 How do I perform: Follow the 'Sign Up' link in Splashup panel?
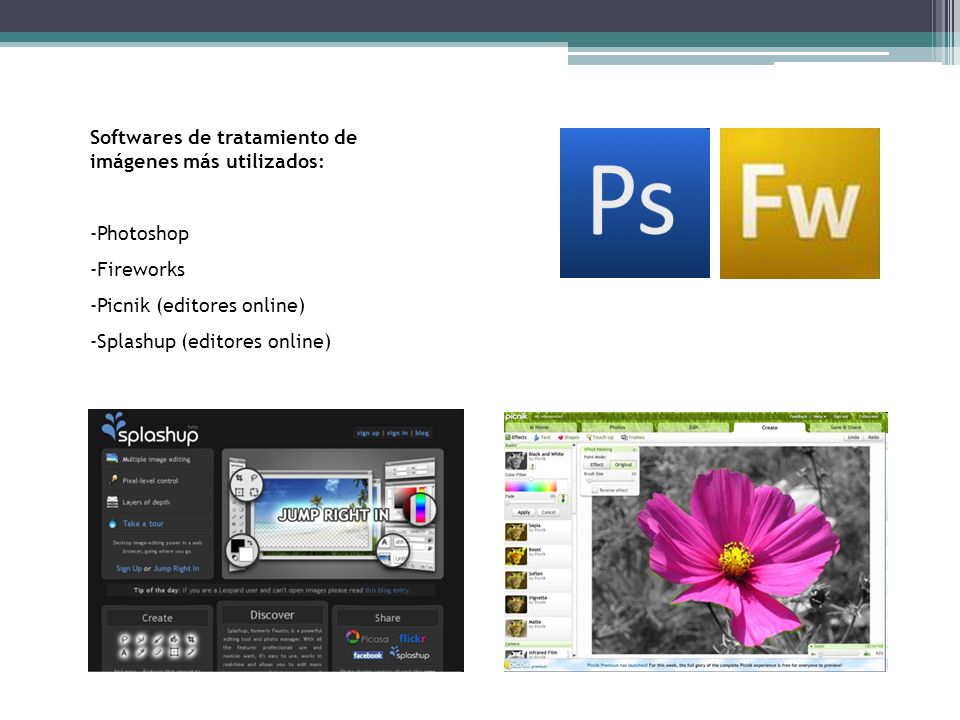pyautogui.click(x=129, y=568)
